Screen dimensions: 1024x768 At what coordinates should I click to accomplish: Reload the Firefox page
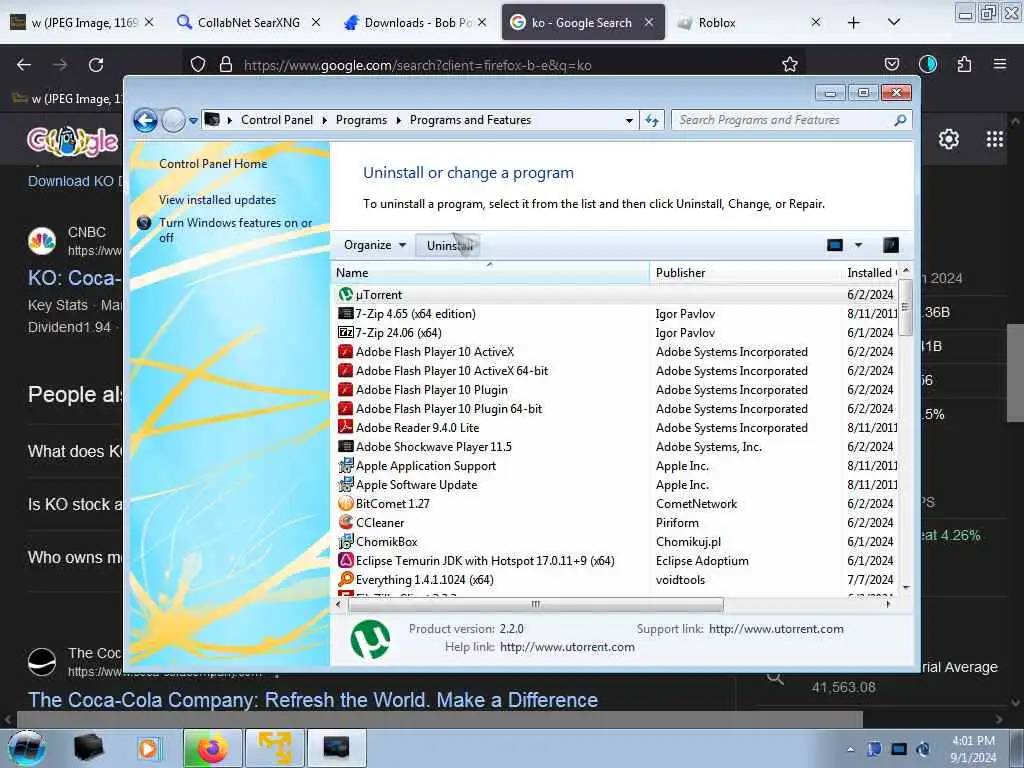click(96, 65)
